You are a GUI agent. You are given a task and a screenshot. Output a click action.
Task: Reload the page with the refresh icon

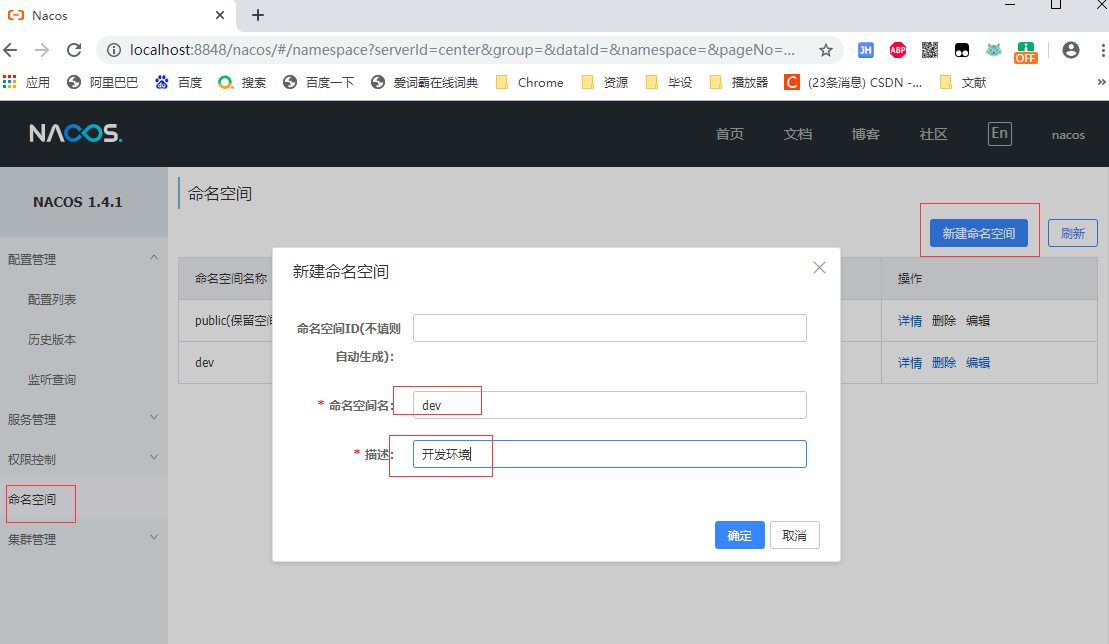click(x=74, y=50)
